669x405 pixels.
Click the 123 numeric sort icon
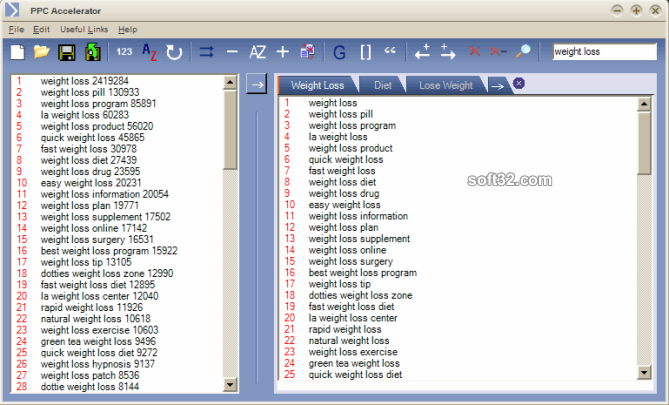(124, 52)
